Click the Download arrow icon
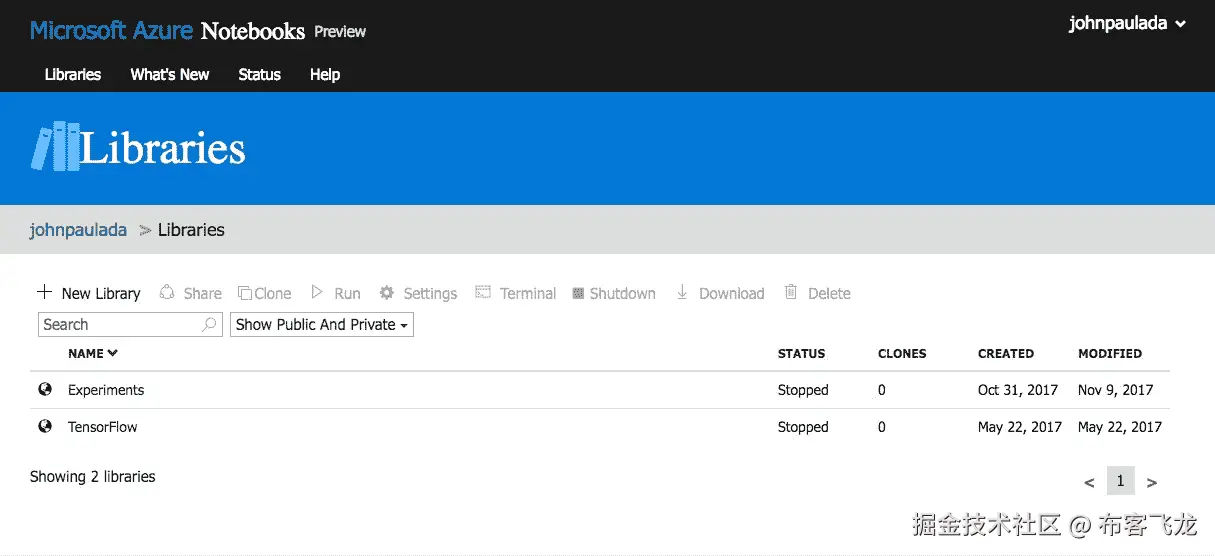This screenshot has width=1215, height=556. click(x=682, y=292)
